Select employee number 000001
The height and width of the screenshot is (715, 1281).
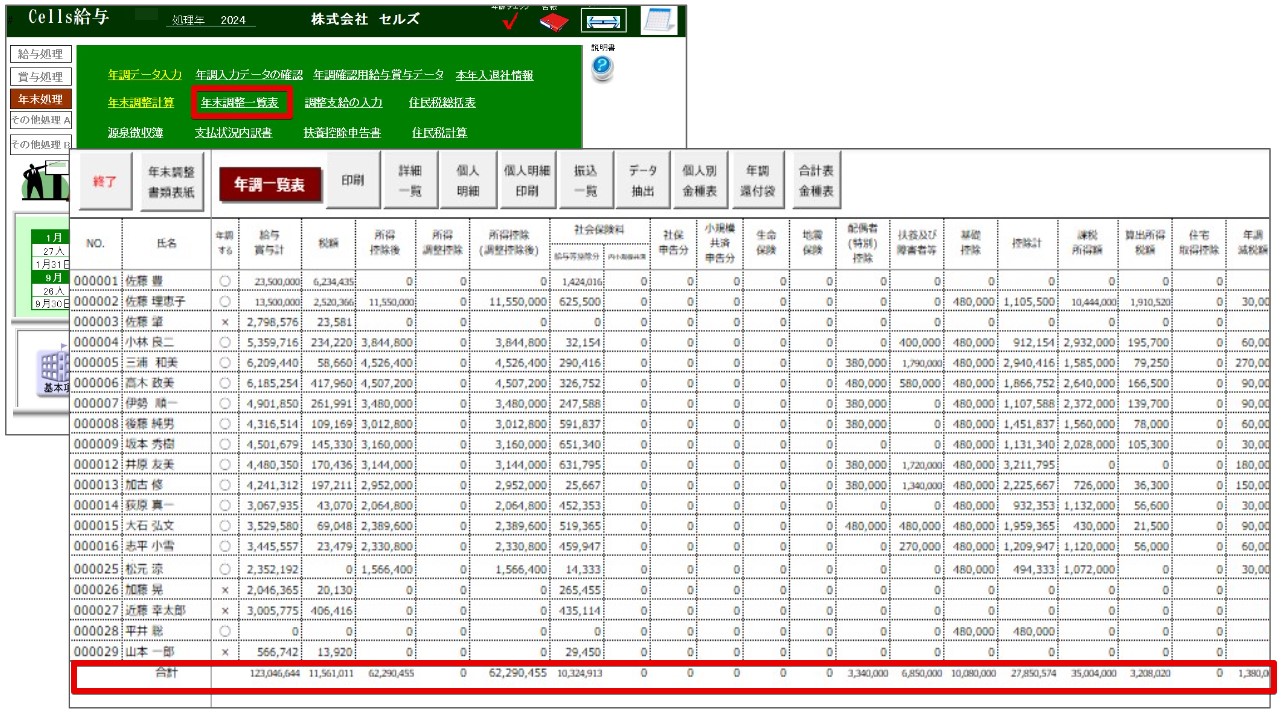coord(96,281)
